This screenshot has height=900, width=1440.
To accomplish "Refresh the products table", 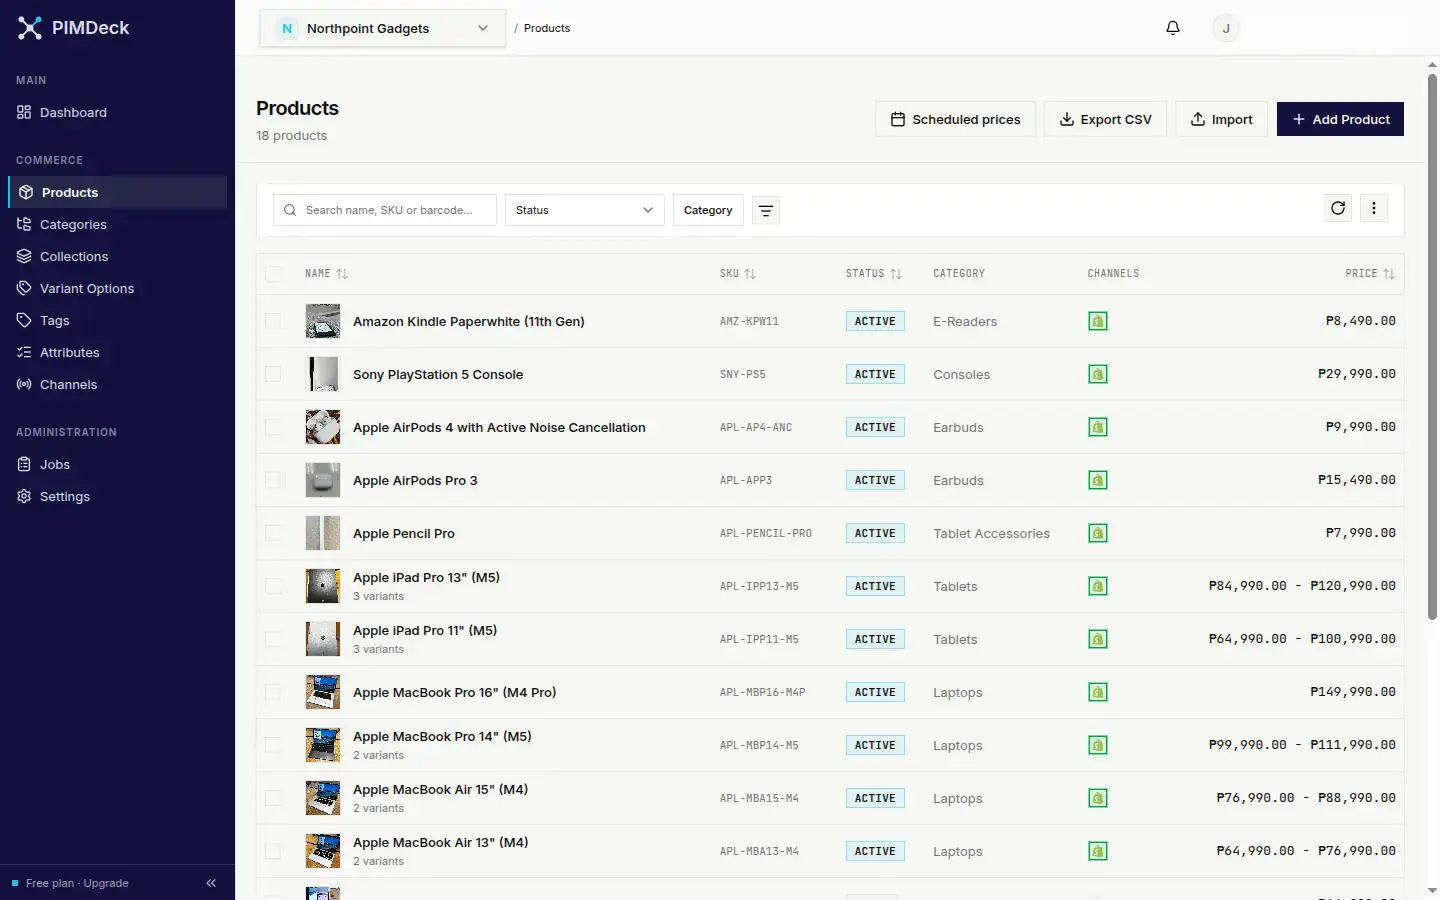I will [1338, 208].
